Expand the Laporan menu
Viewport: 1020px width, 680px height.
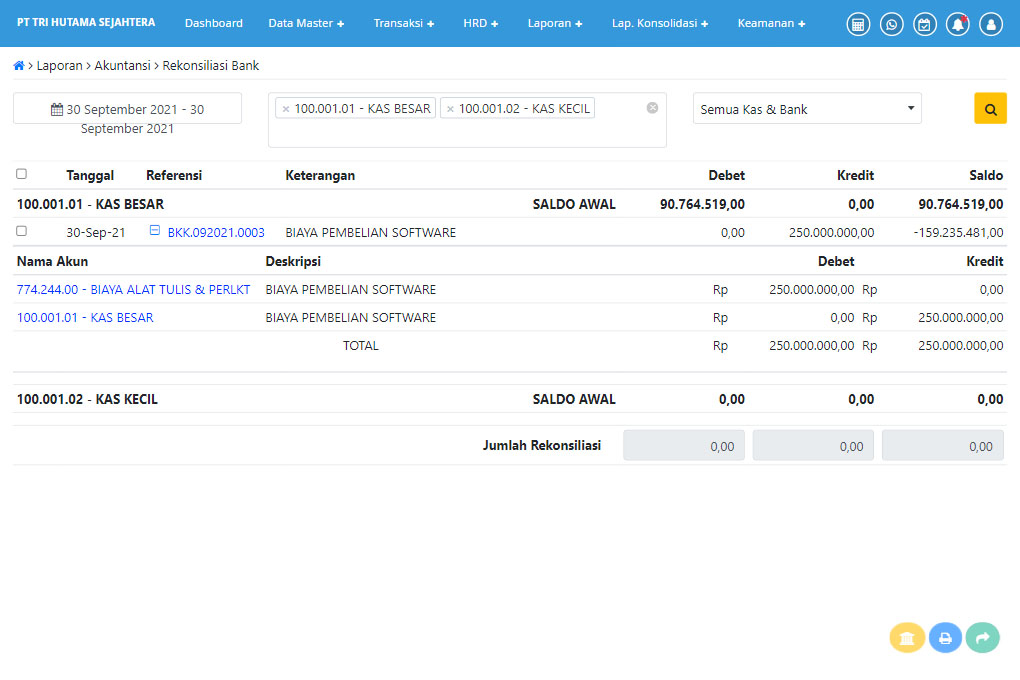(555, 23)
